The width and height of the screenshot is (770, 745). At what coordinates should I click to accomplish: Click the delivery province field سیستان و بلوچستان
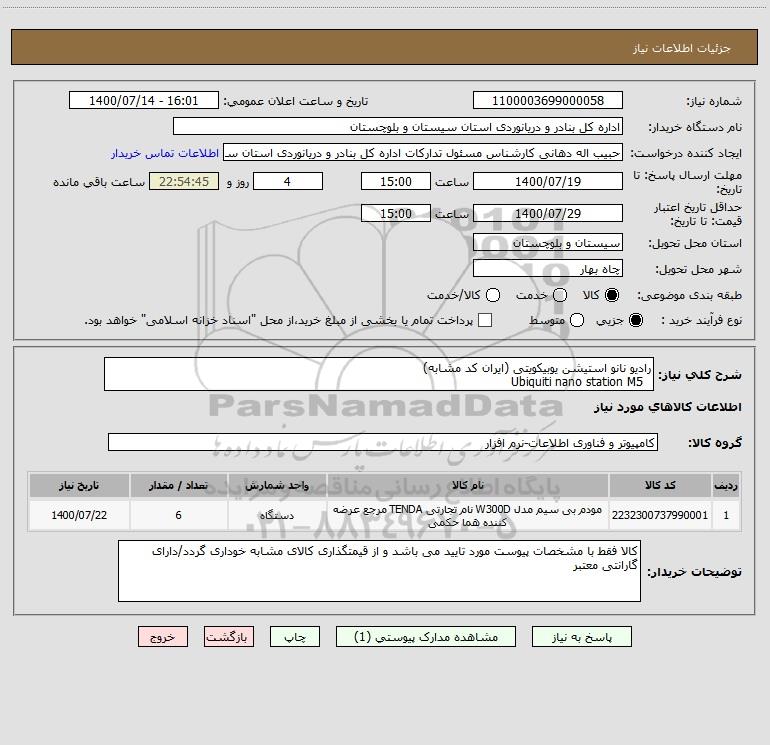[548, 243]
